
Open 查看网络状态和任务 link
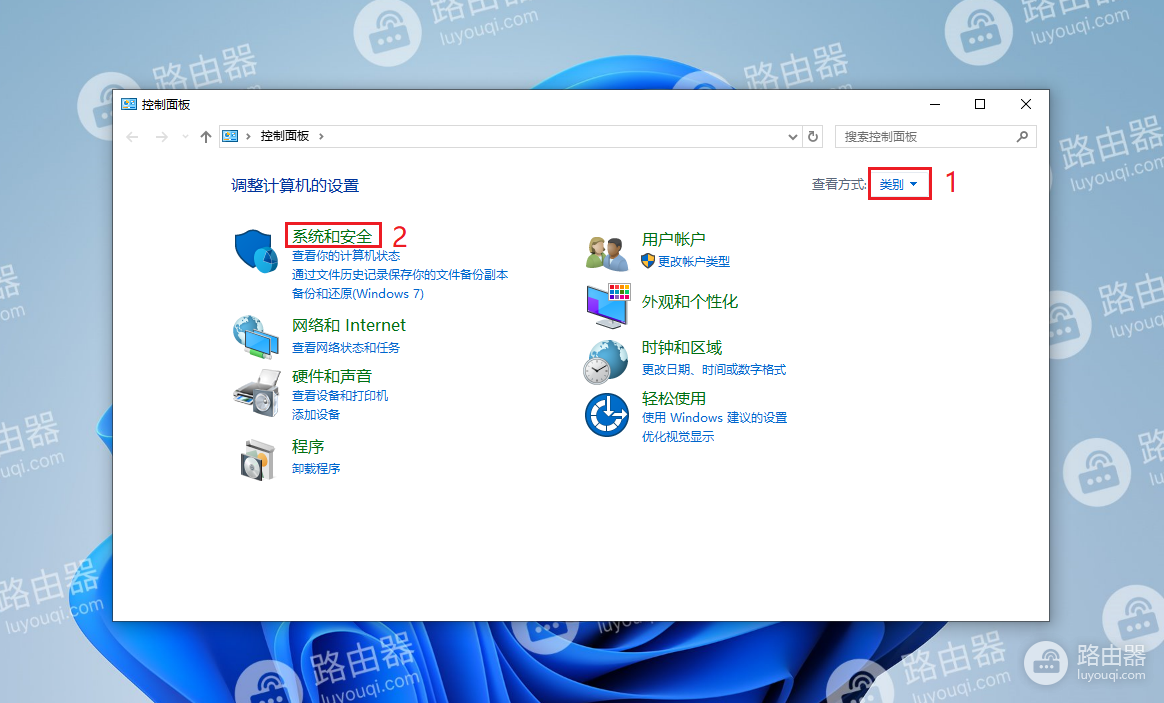[x=346, y=347]
